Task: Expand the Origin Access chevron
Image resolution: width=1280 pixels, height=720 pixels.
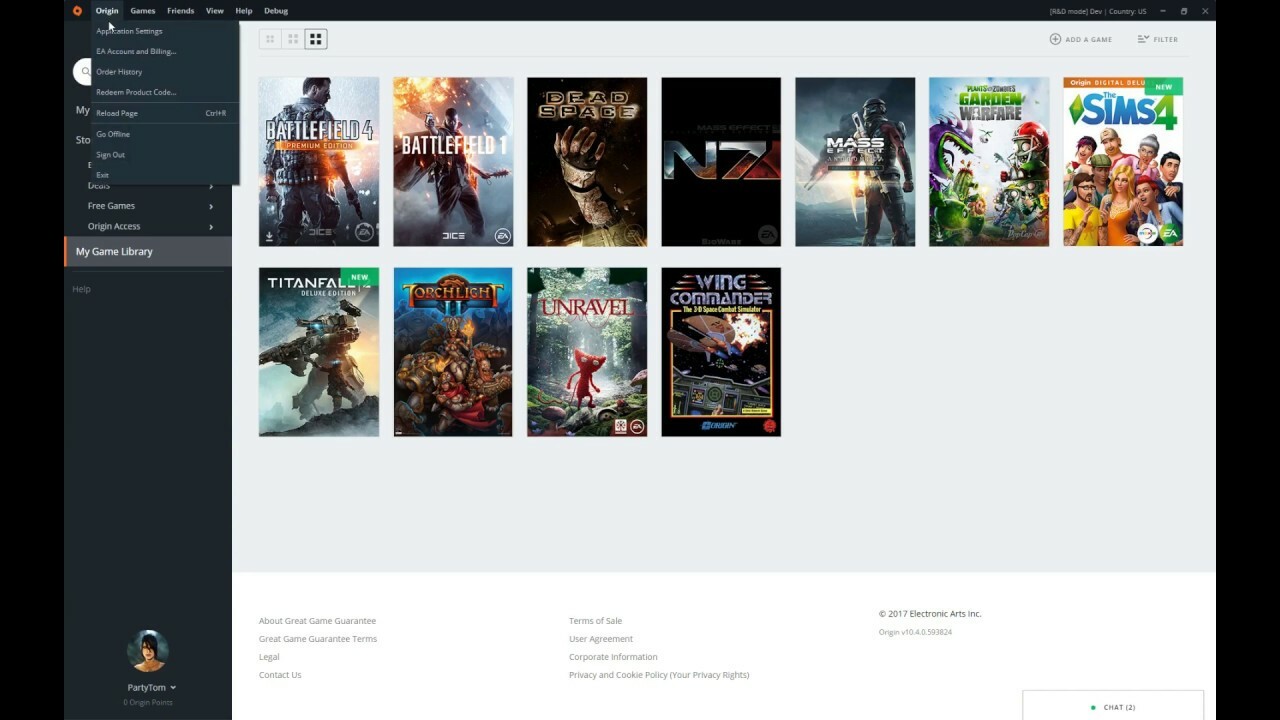Action: pyautogui.click(x=211, y=227)
